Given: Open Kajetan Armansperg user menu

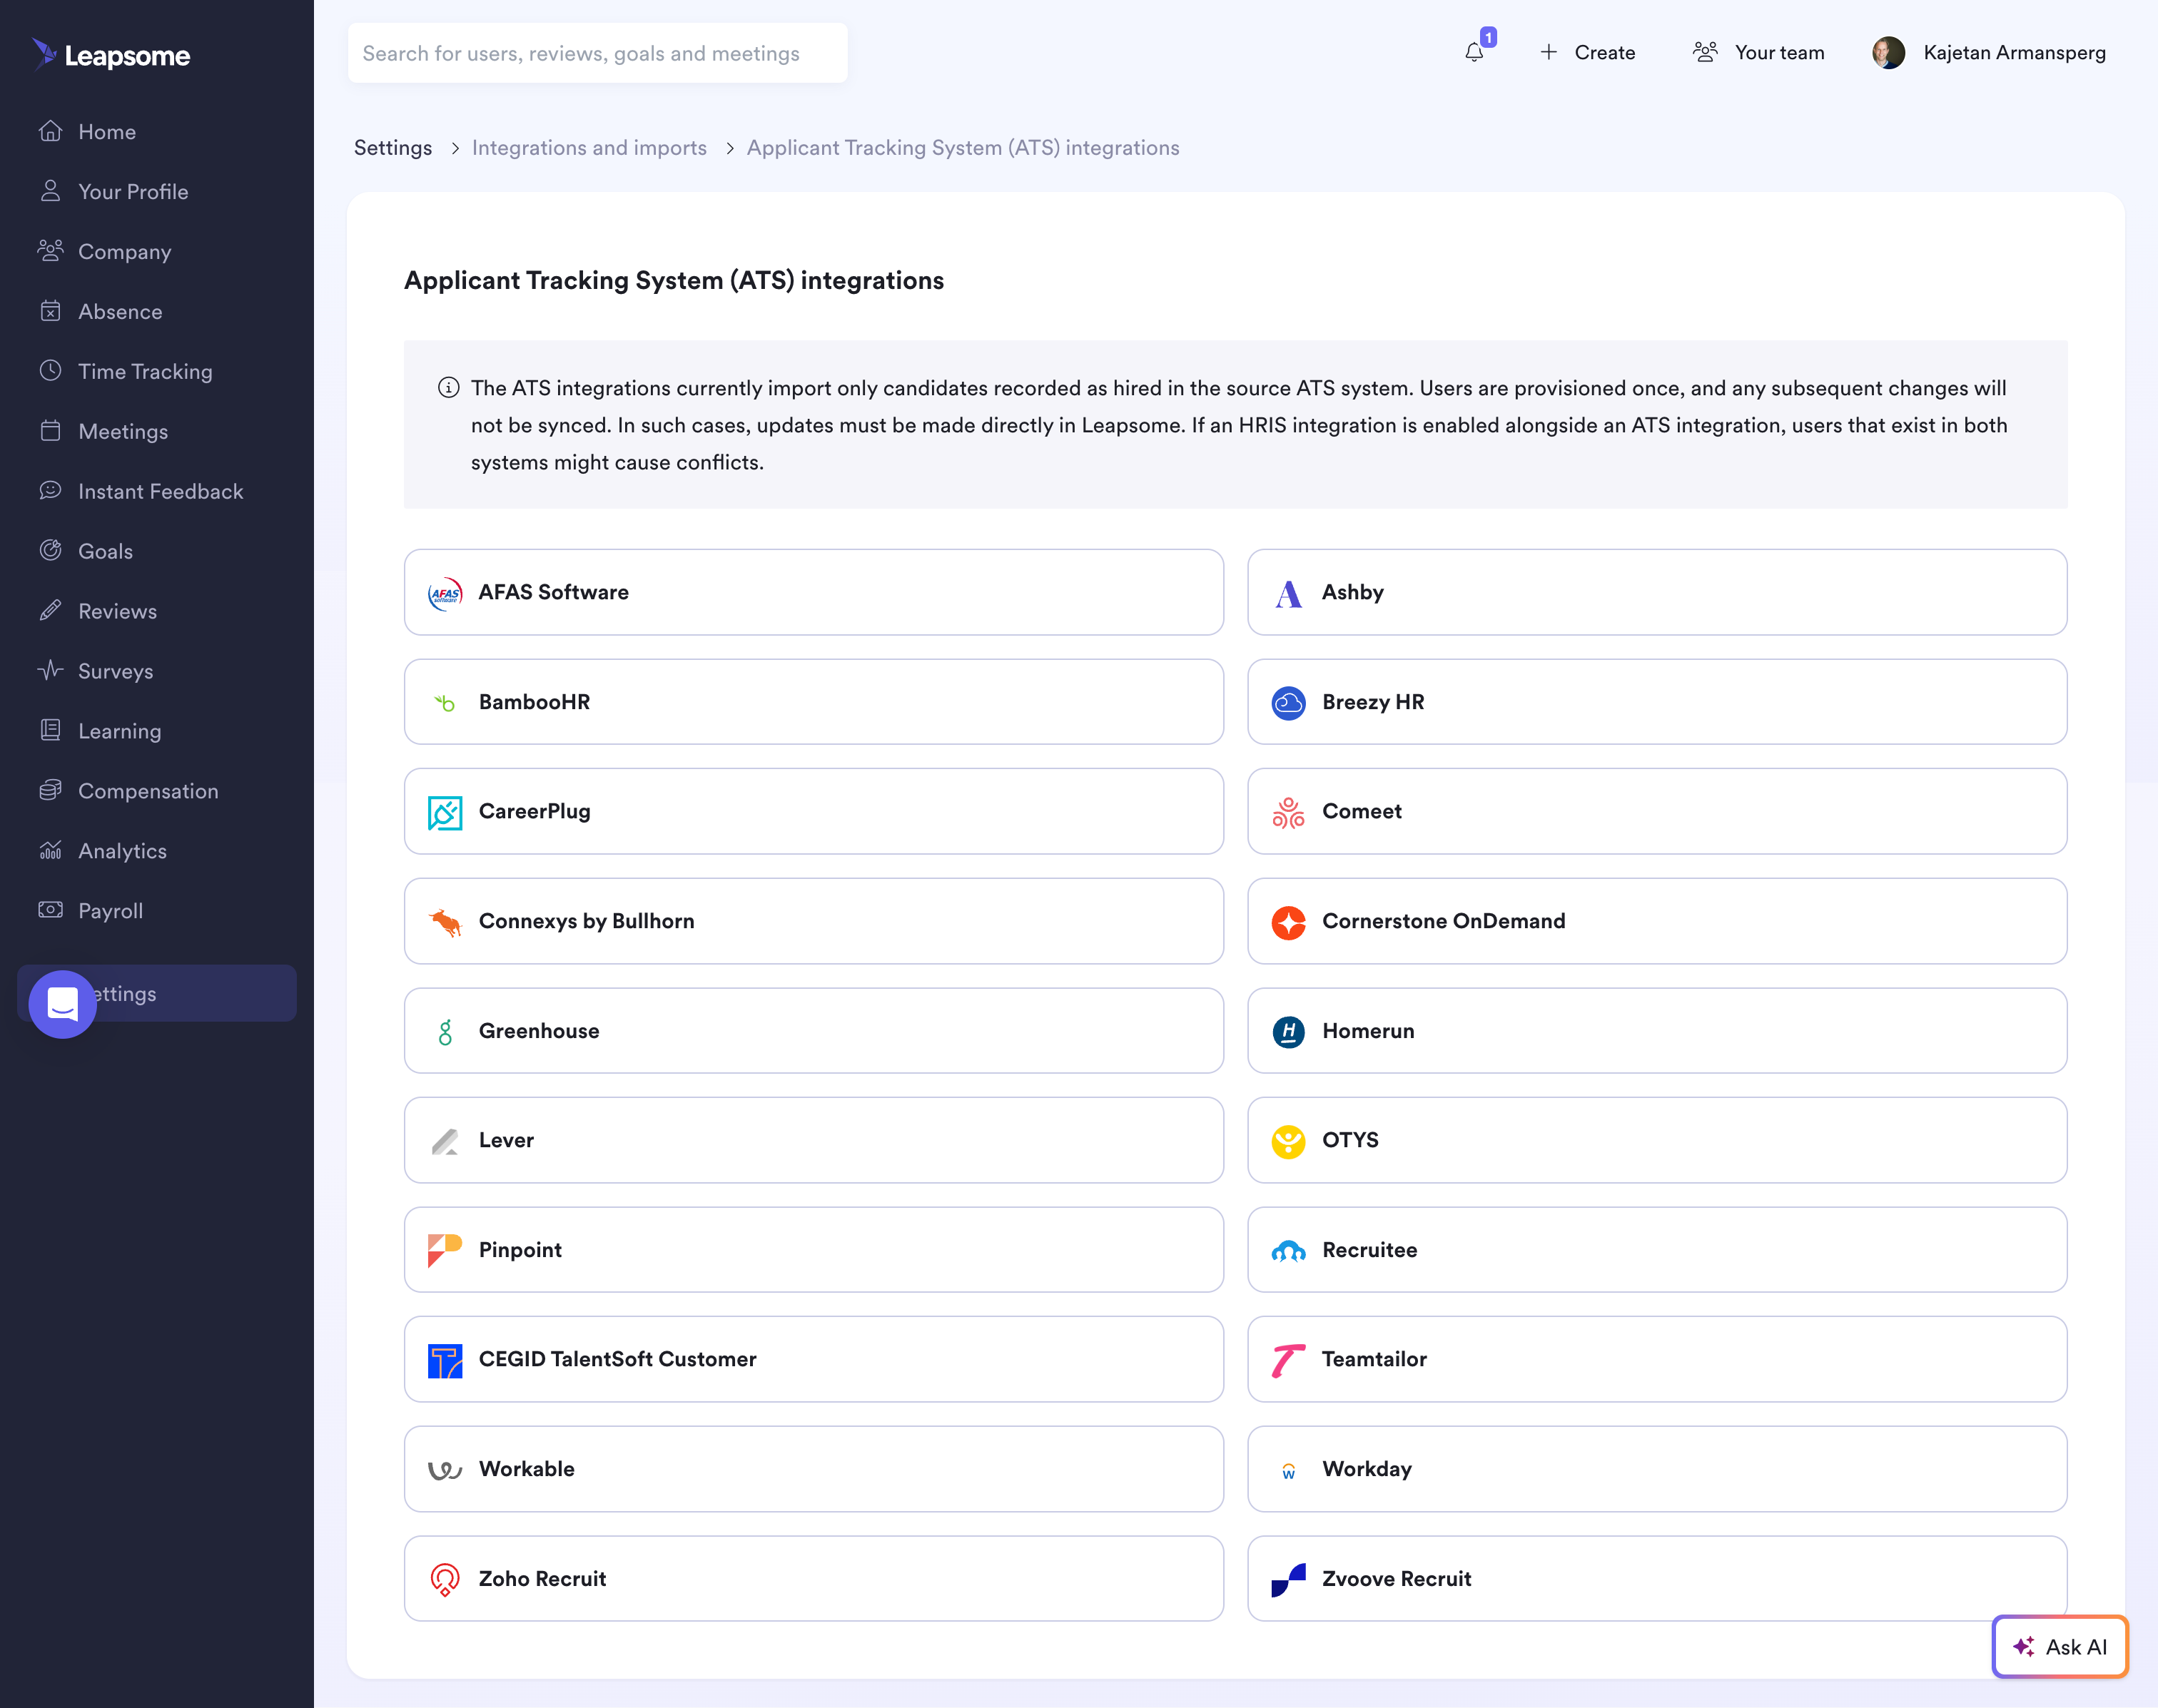Looking at the screenshot, I should (x=1989, y=52).
